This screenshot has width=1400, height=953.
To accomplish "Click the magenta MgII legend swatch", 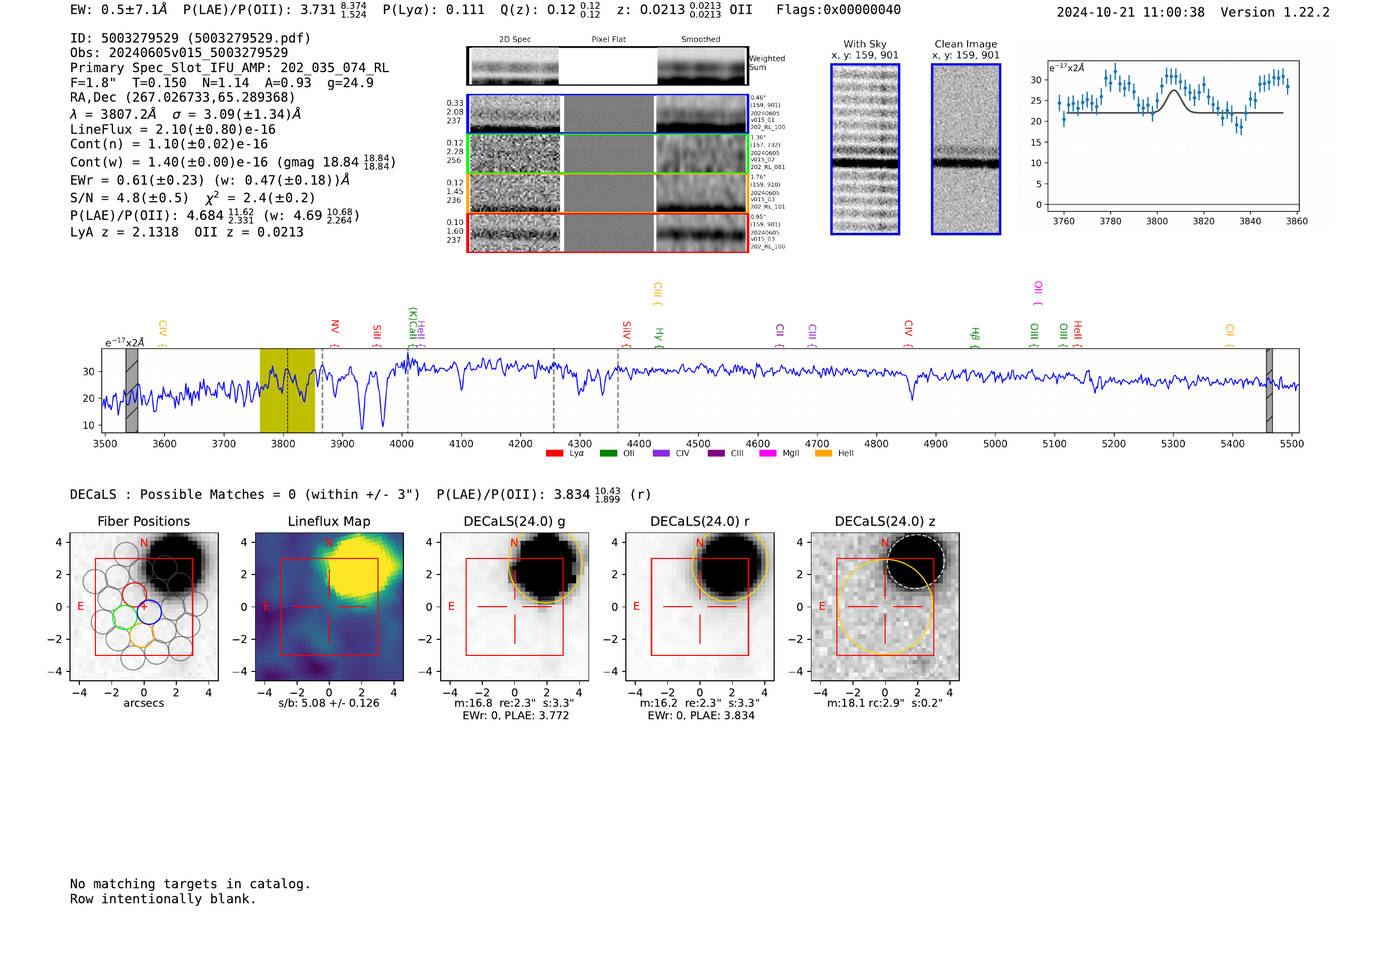I will point(768,454).
